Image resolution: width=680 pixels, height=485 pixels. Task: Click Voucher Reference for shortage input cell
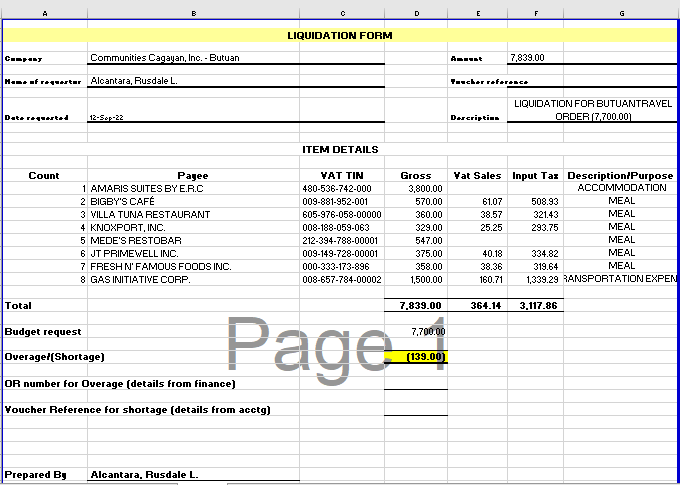[x=416, y=410]
